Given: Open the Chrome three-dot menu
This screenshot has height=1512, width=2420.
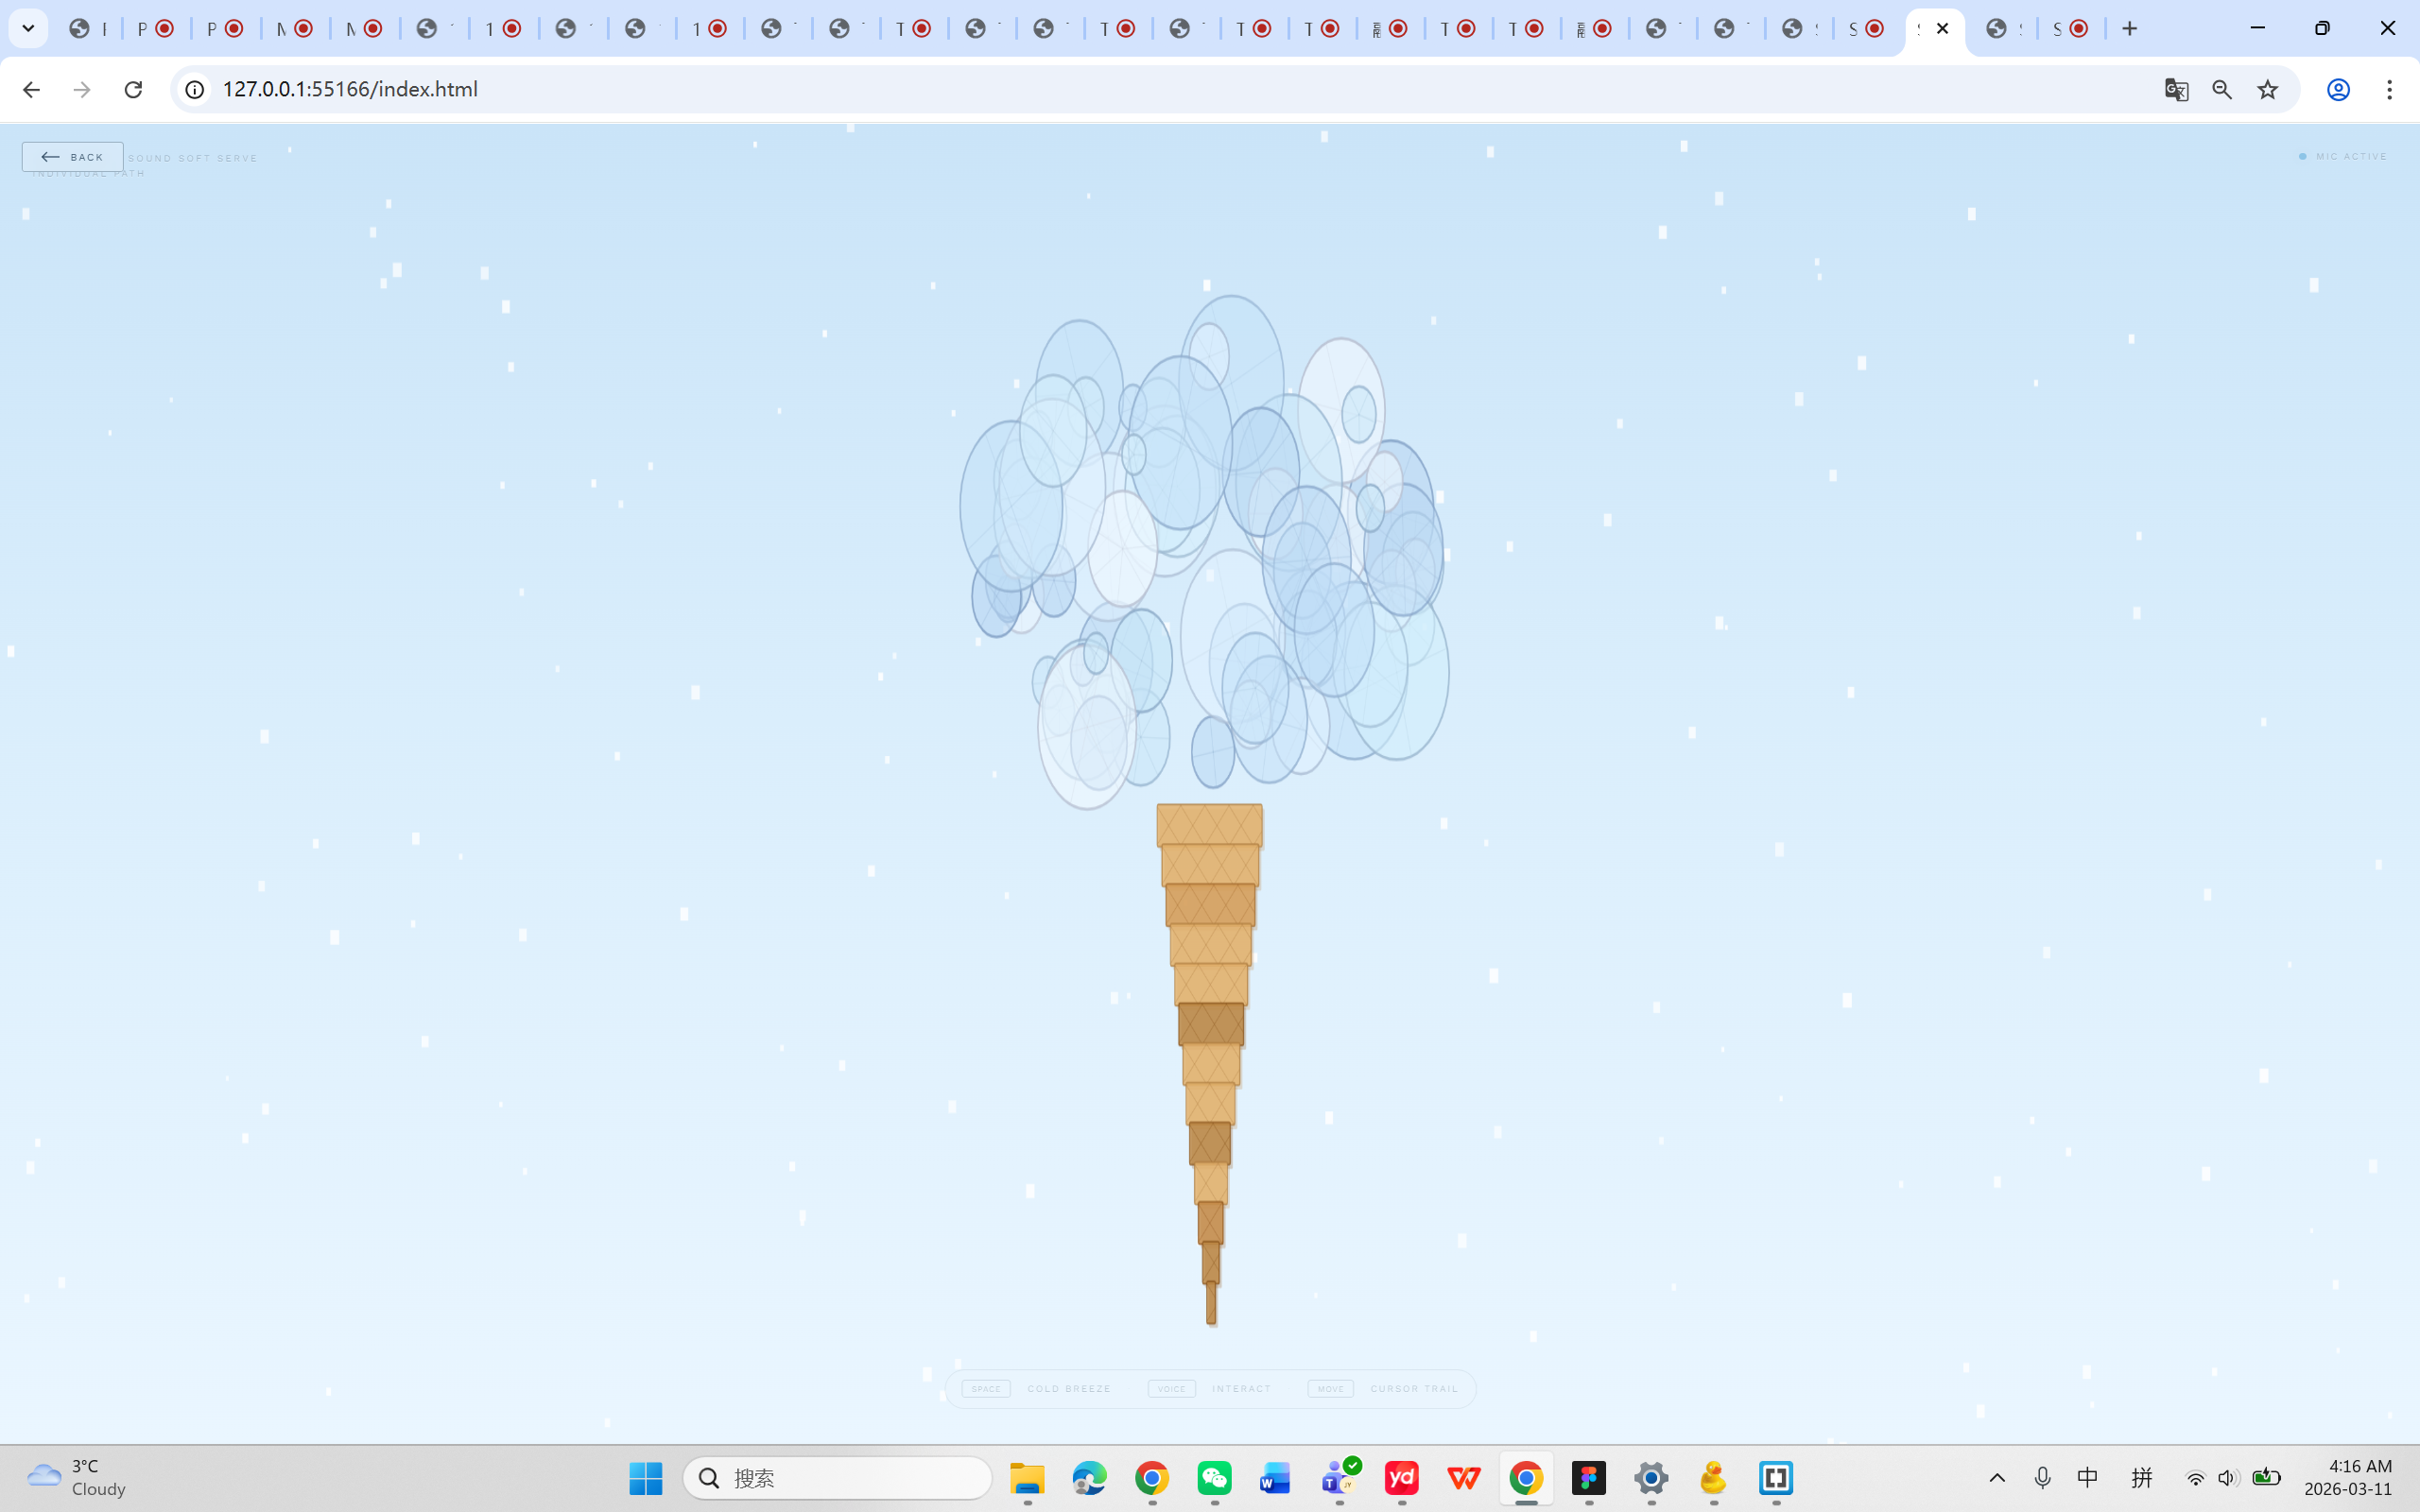Looking at the screenshot, I should 2390,89.
